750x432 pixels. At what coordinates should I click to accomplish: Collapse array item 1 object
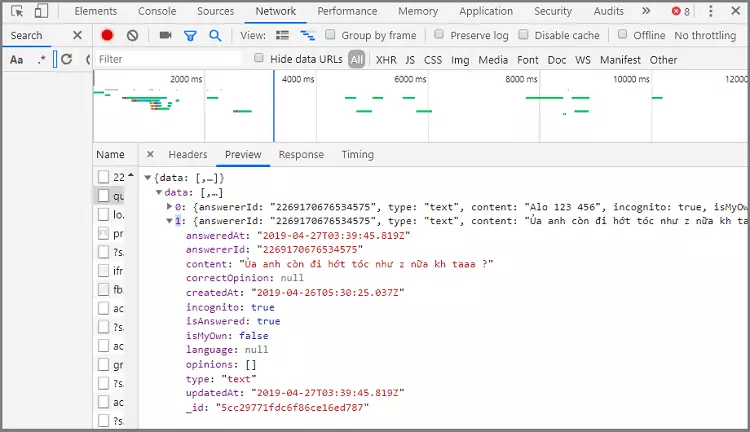(x=169, y=221)
